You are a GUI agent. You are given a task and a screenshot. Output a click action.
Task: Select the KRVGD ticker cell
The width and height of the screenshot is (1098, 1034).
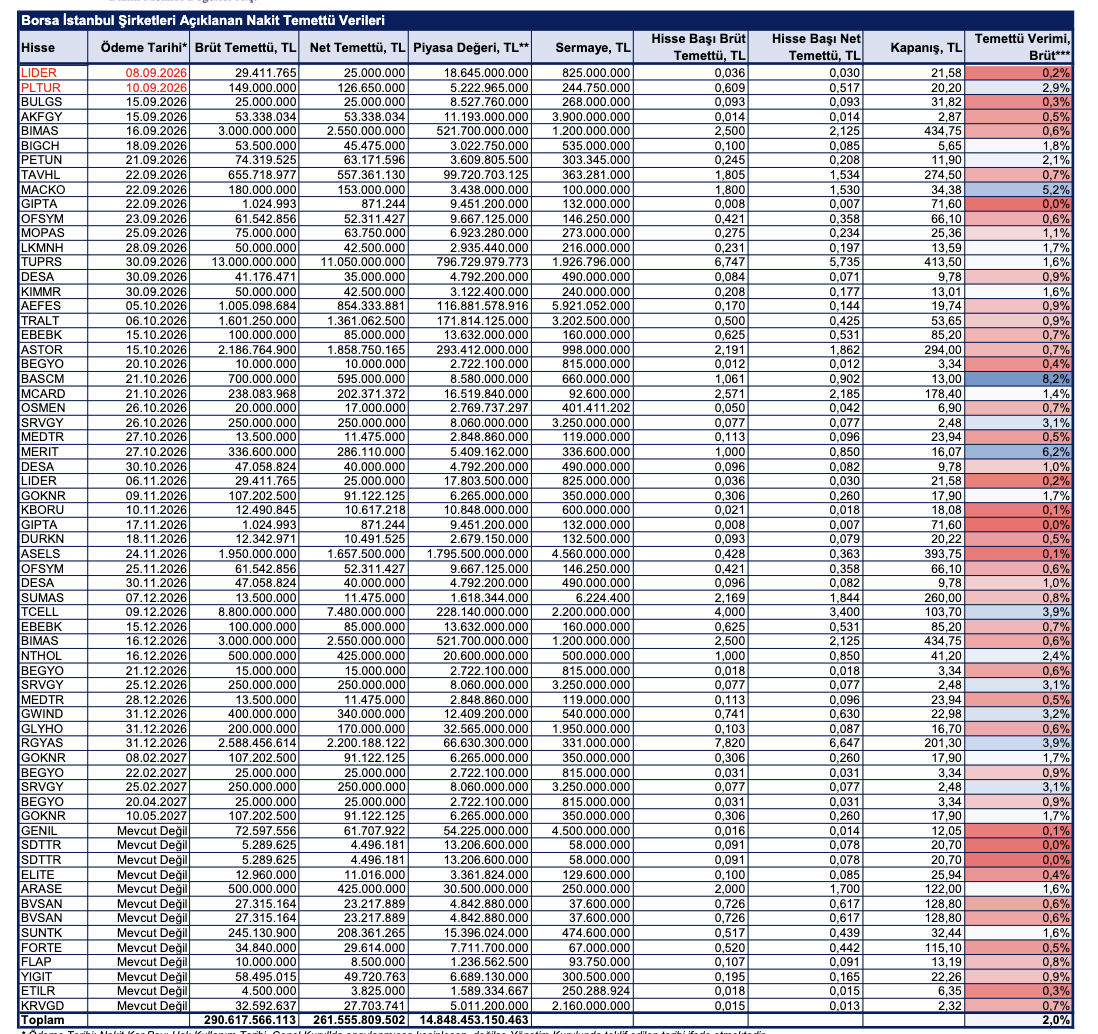tap(42, 1006)
